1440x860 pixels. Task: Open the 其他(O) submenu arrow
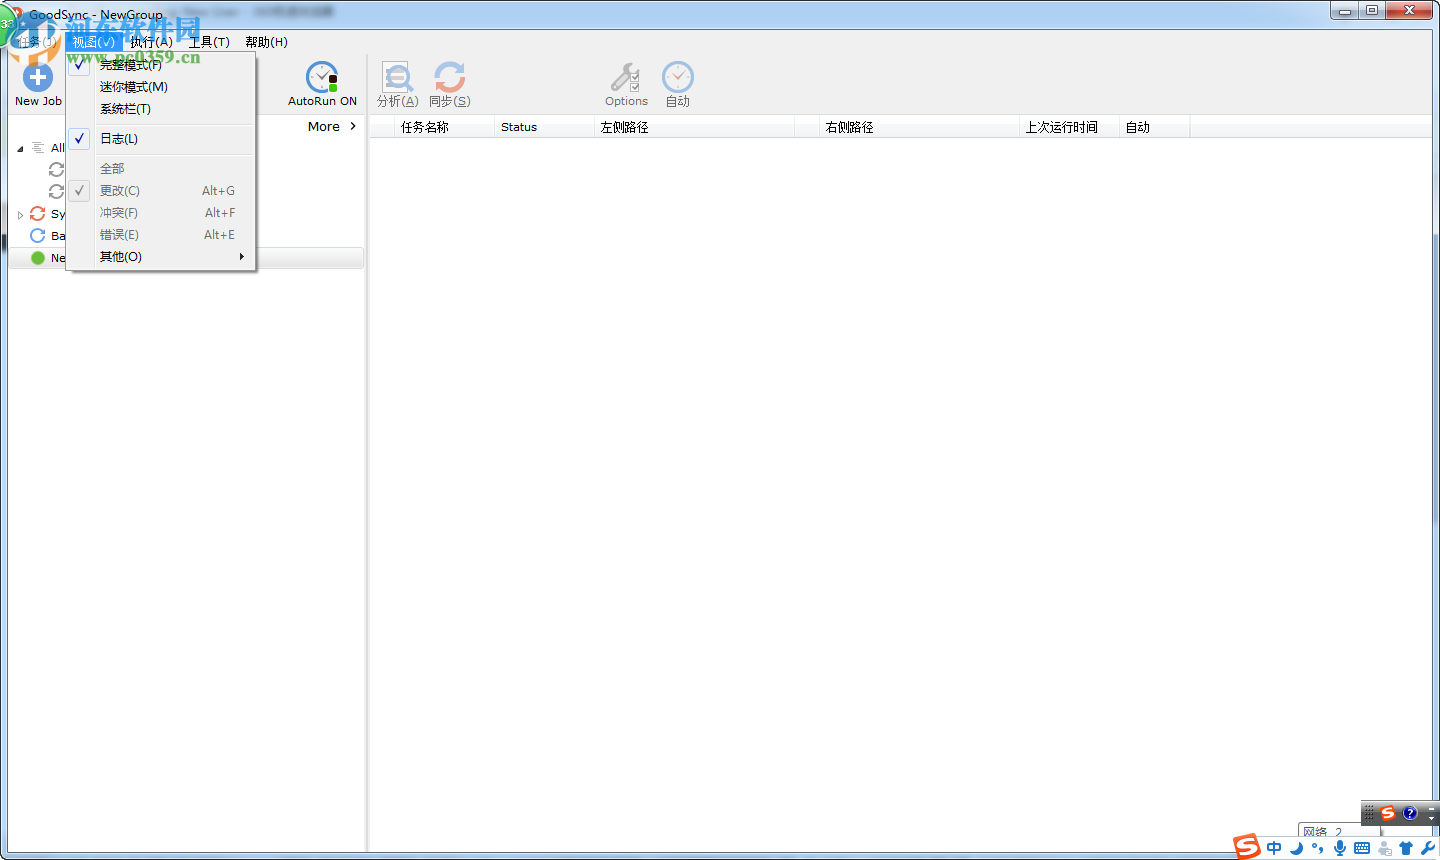point(242,257)
